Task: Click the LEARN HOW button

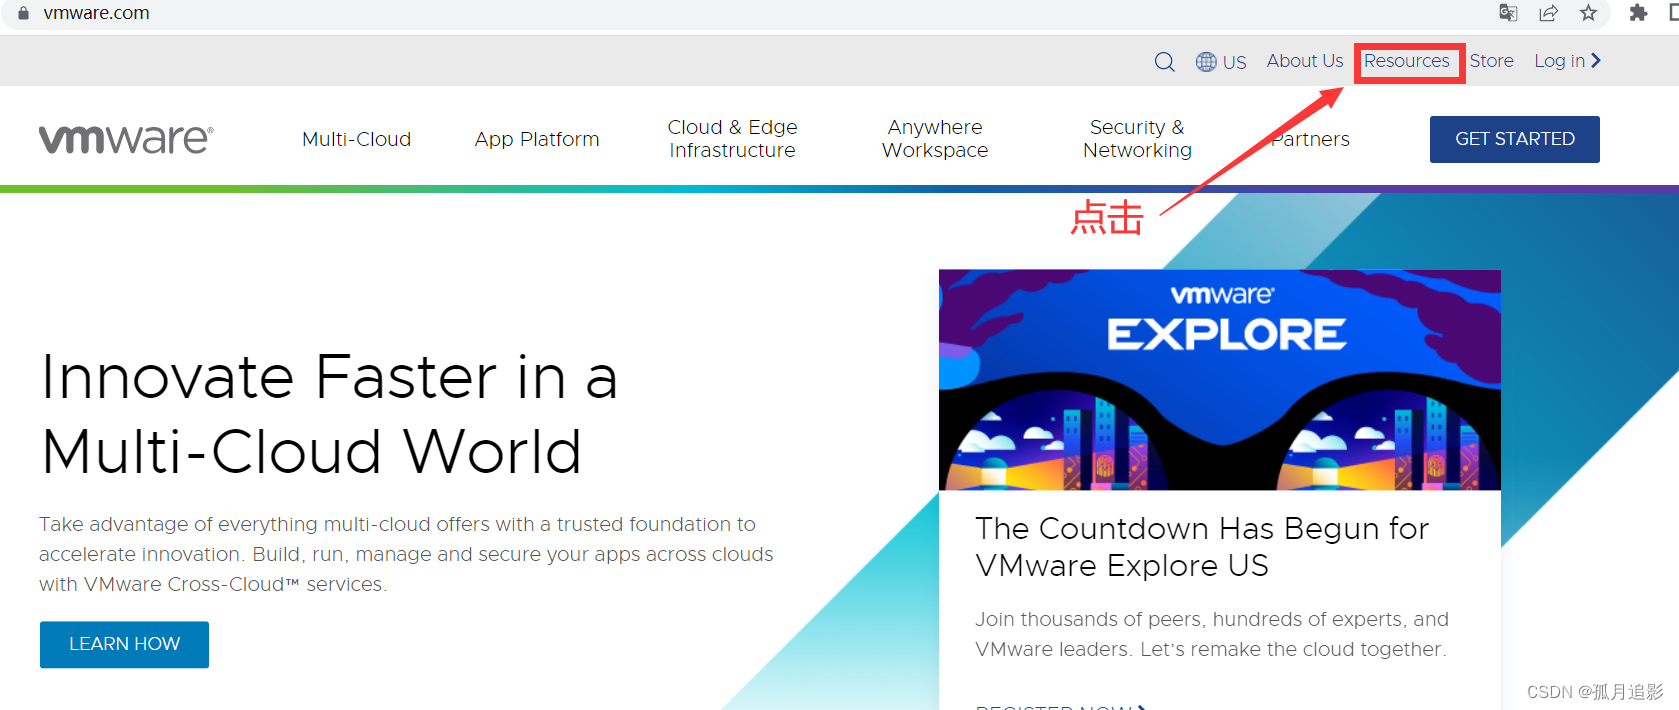Action: click(124, 644)
